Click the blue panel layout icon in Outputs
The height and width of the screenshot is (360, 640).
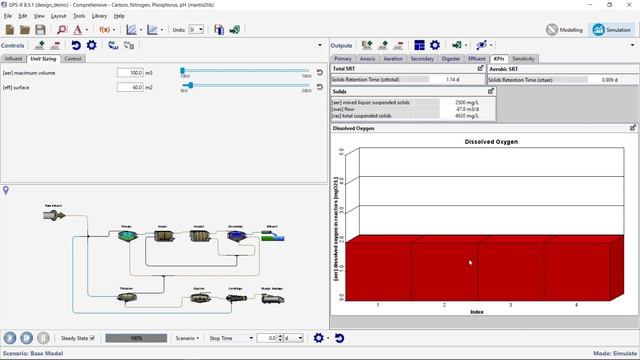pyautogui.click(x=419, y=45)
